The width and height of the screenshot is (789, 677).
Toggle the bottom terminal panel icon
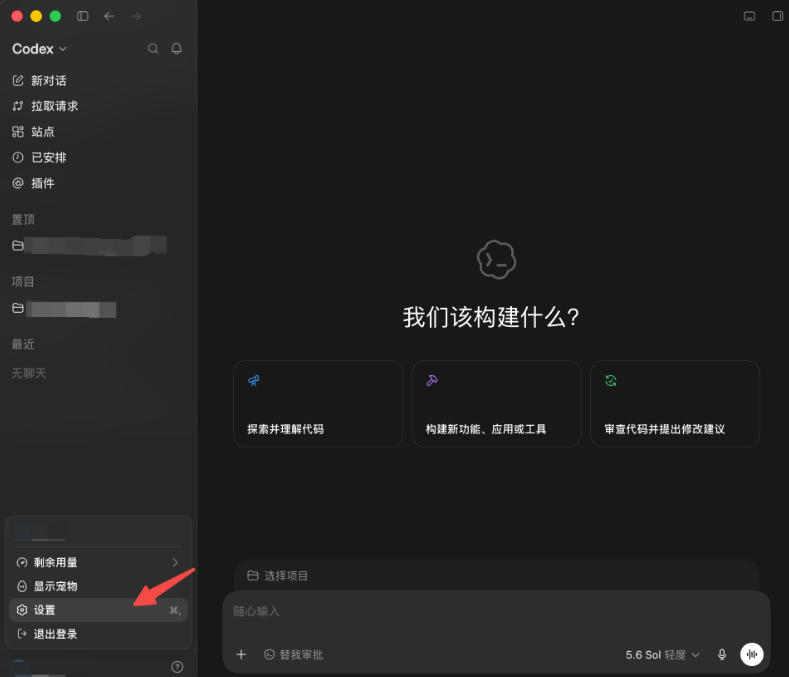point(749,16)
